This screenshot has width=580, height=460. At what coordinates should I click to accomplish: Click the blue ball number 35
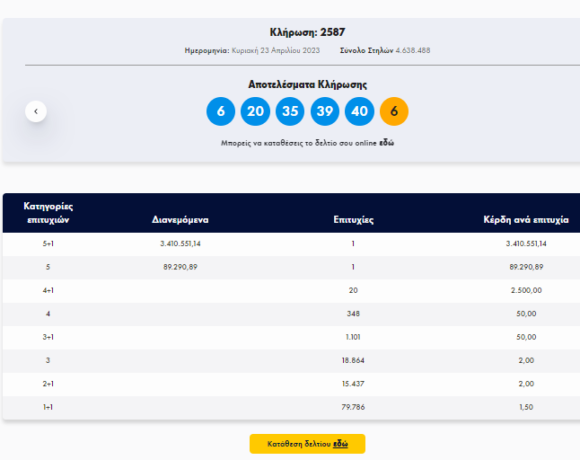coord(290,111)
